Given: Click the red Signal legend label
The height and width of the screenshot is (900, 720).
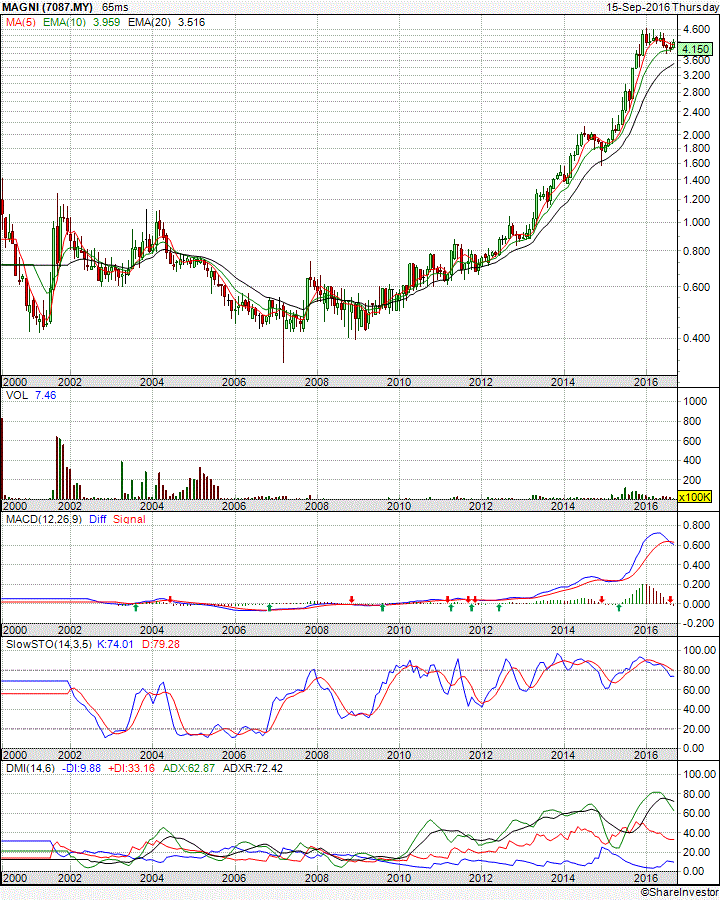Looking at the screenshot, I should pos(129,519).
